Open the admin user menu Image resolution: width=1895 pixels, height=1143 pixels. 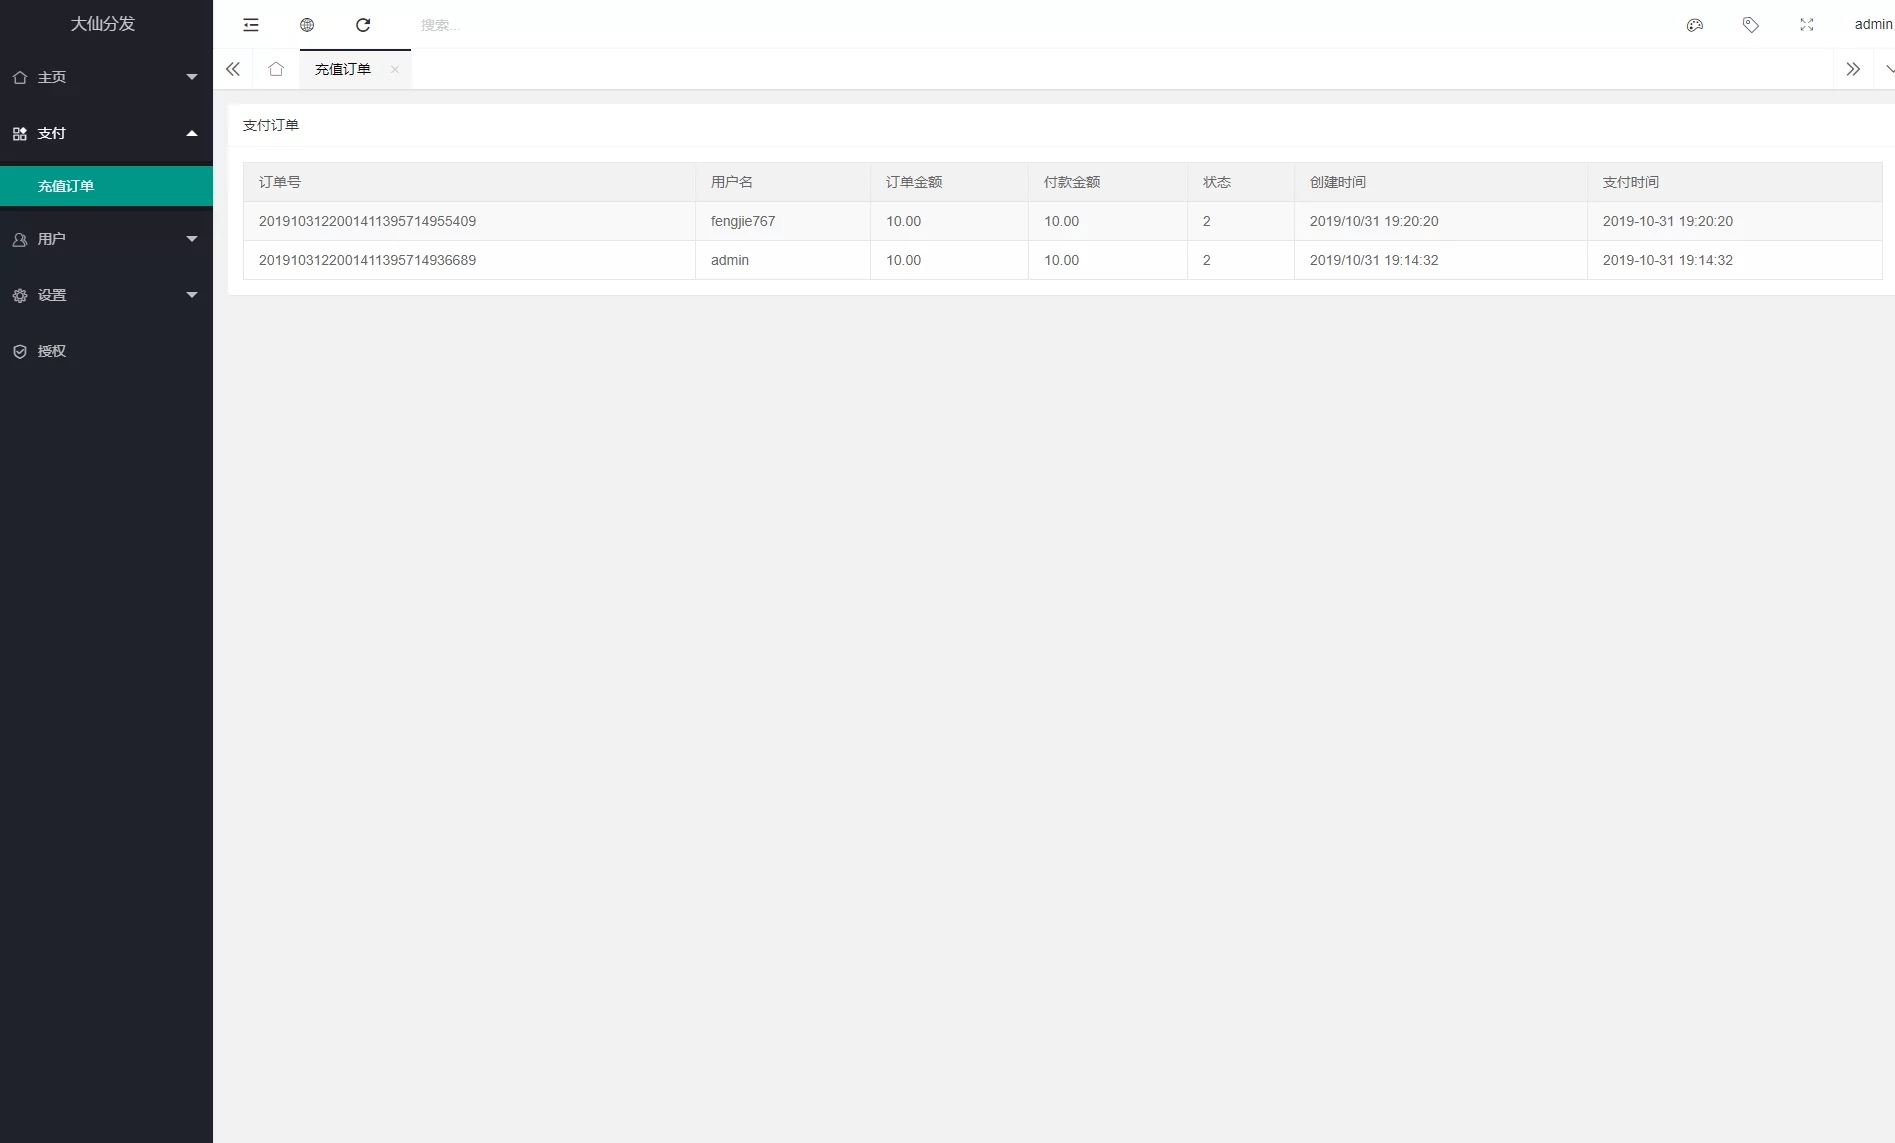point(1872,25)
